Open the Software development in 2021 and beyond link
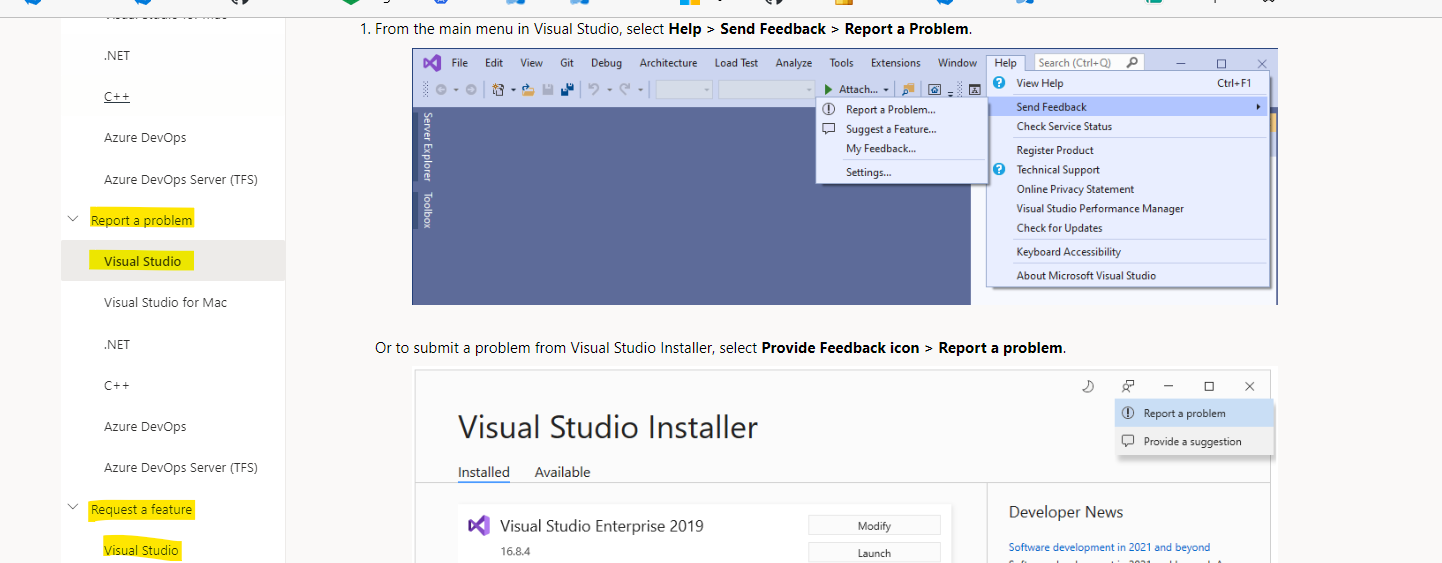Image resolution: width=1442 pixels, height=563 pixels. point(1109,547)
